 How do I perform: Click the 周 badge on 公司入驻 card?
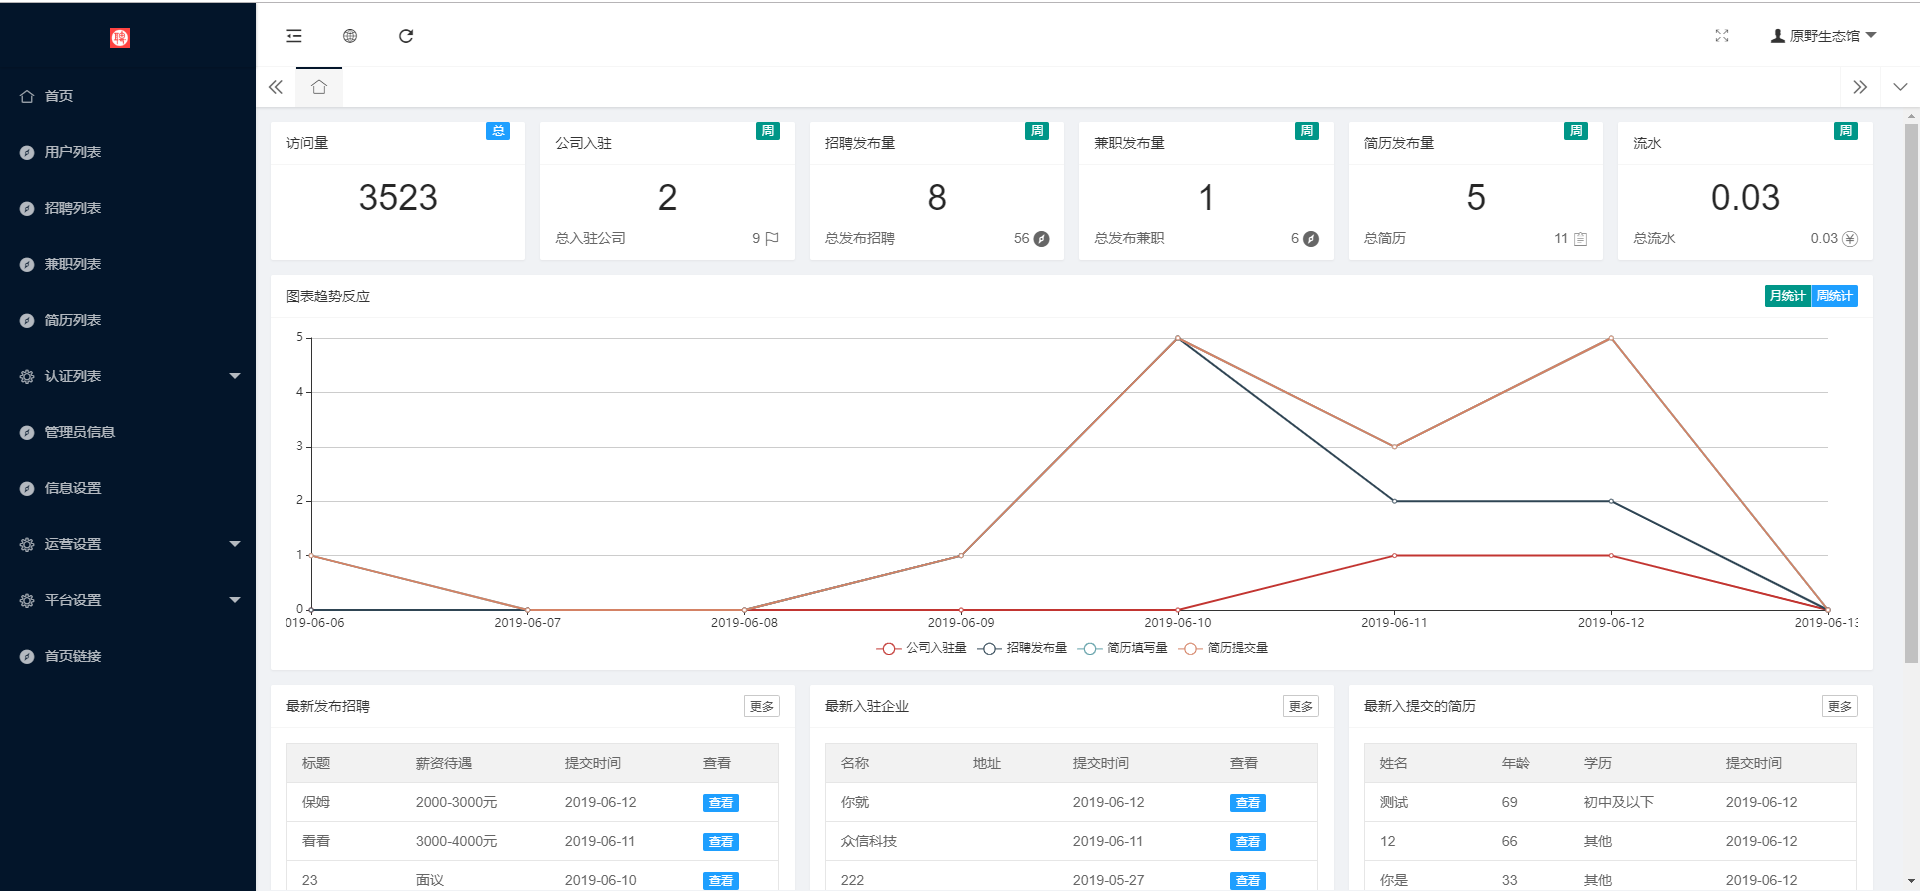click(768, 131)
